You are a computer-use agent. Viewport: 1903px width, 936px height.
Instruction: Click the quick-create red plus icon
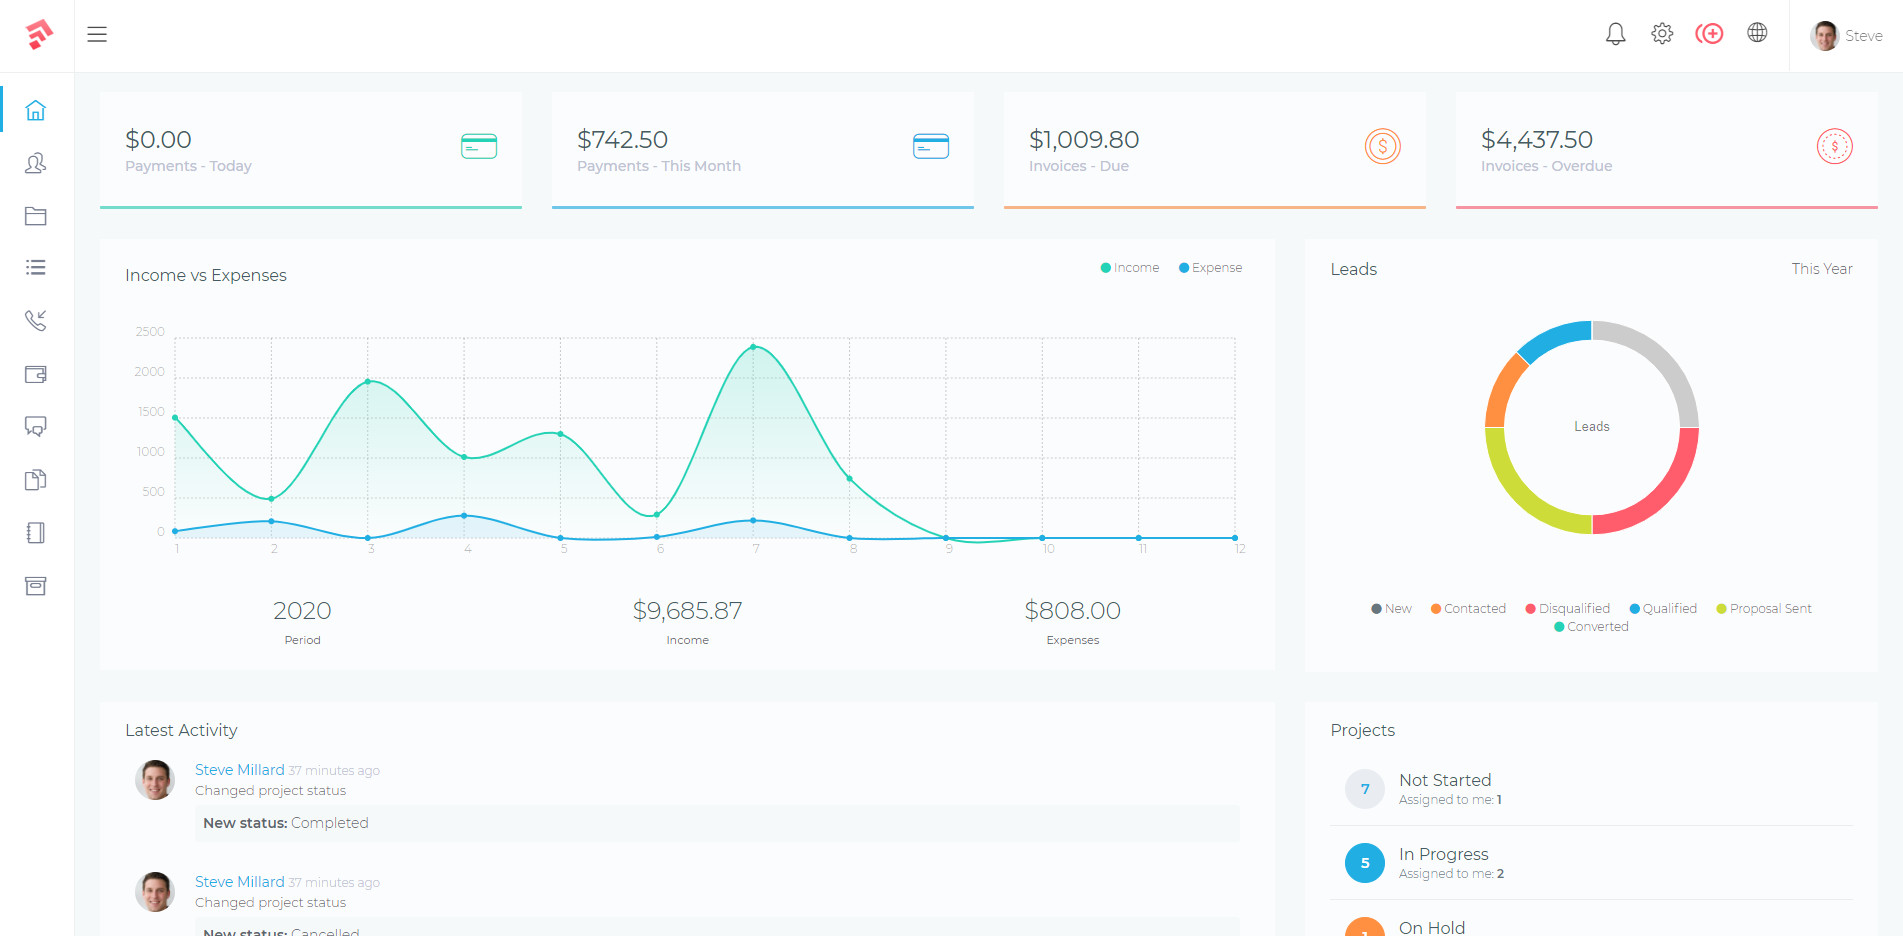[x=1710, y=33]
